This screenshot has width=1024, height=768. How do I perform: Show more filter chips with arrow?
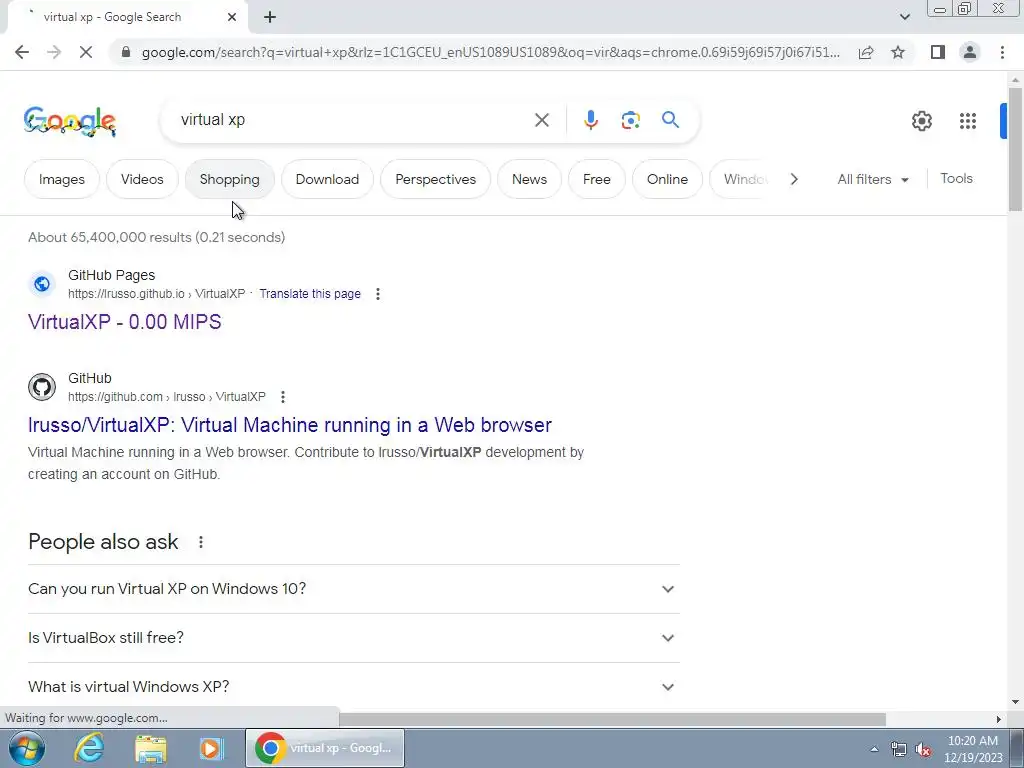pos(793,179)
